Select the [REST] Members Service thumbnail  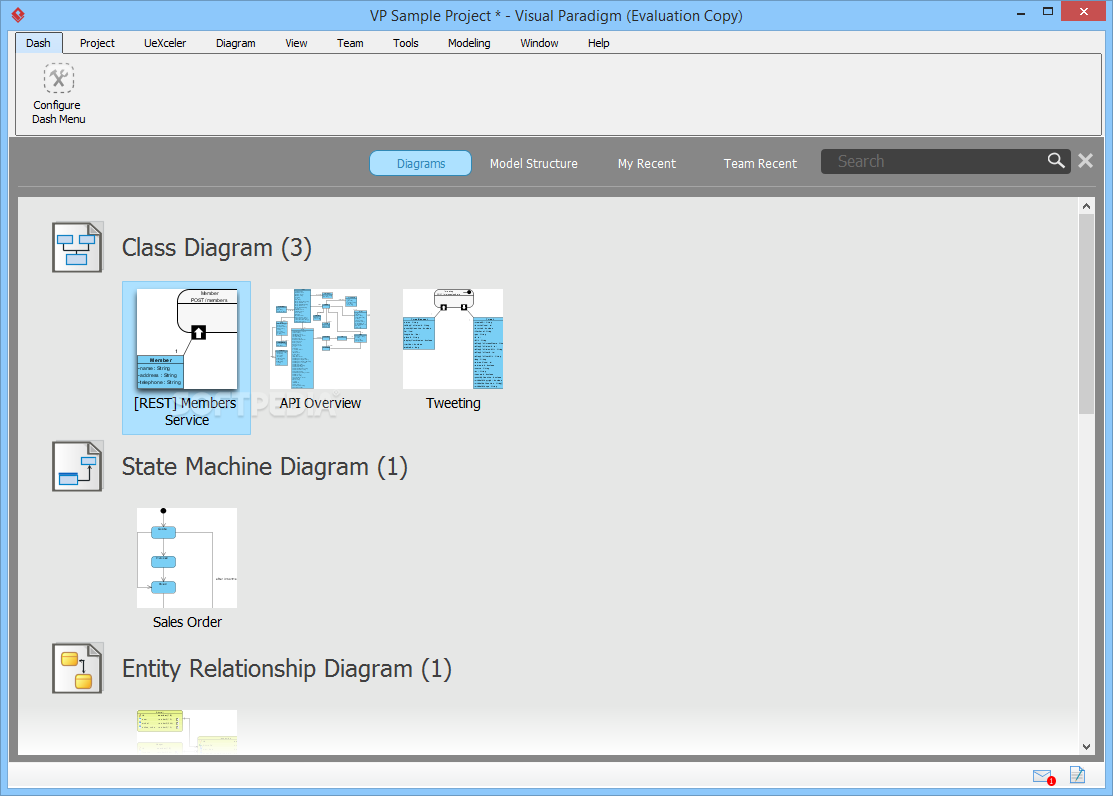187,358
